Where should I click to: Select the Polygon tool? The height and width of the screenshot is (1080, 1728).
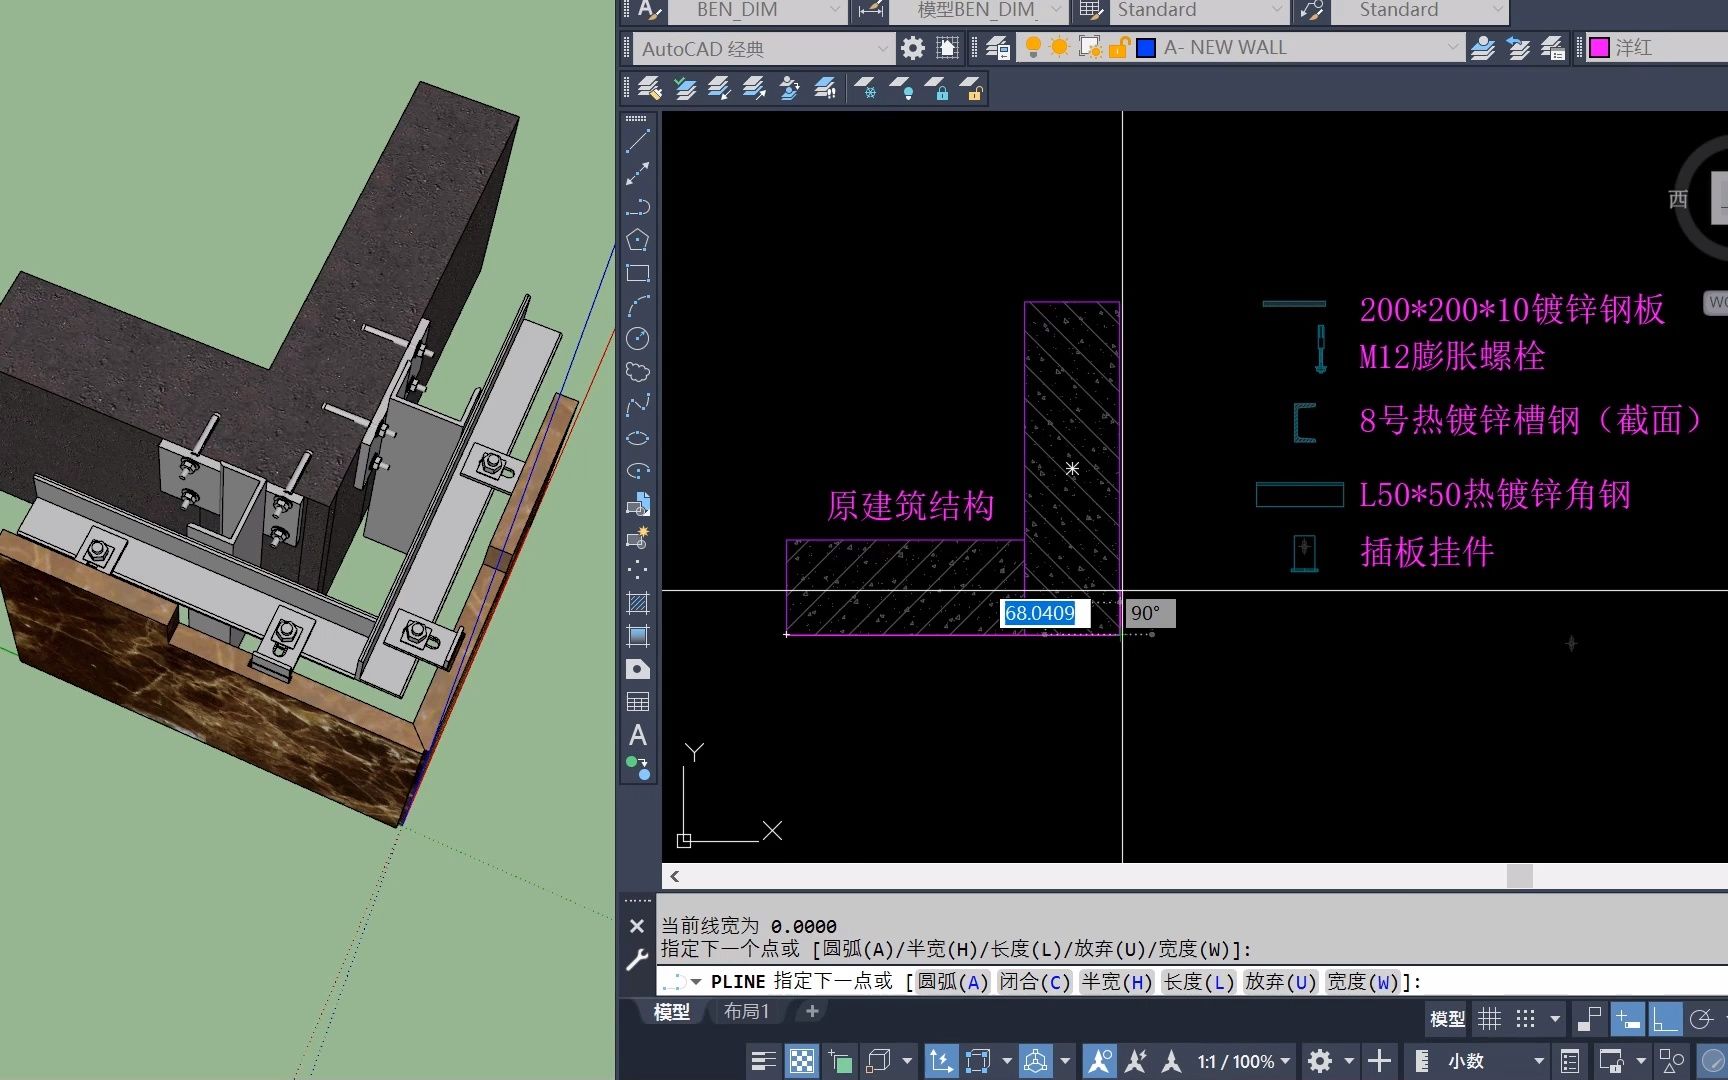[x=637, y=240]
